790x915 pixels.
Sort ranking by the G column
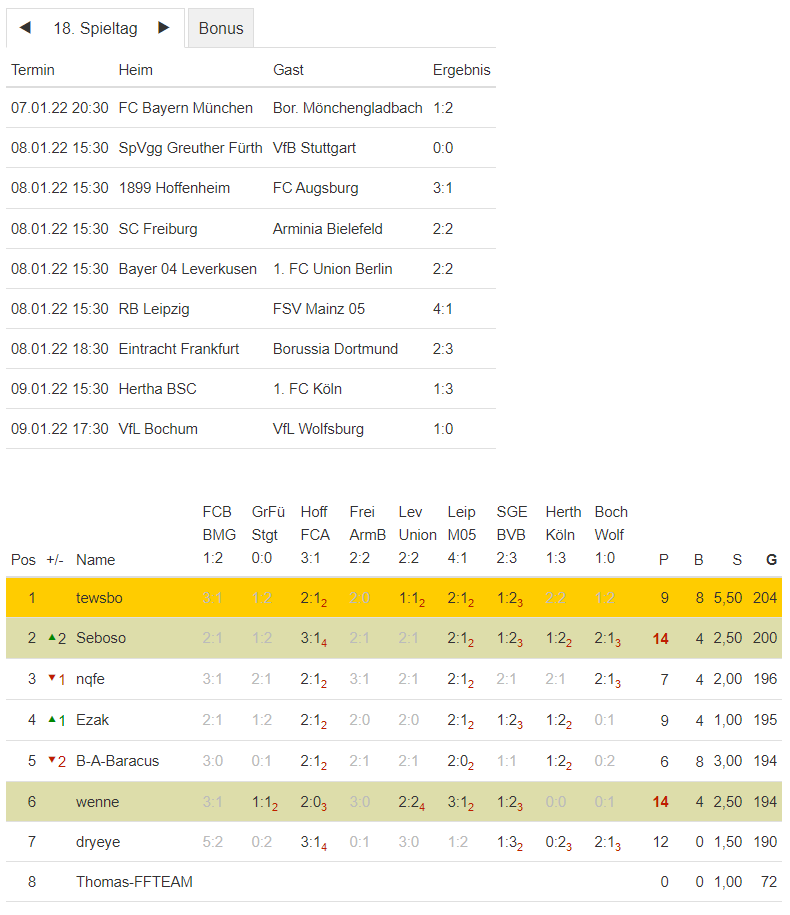[x=771, y=560]
